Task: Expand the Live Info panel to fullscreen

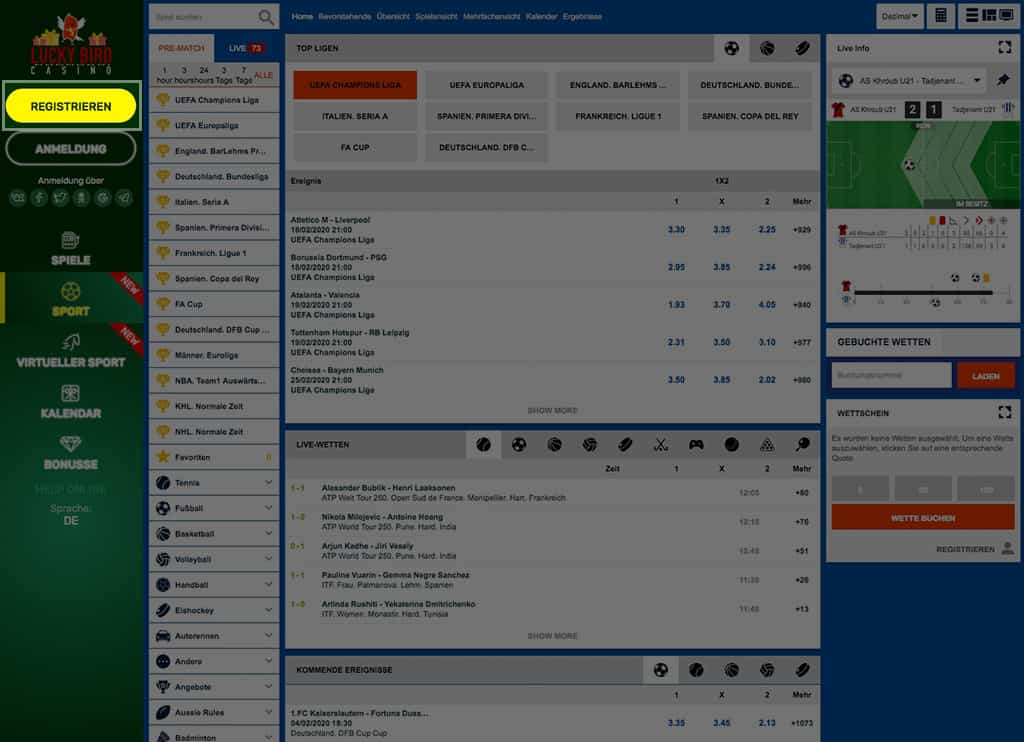Action: pyautogui.click(x=1004, y=47)
